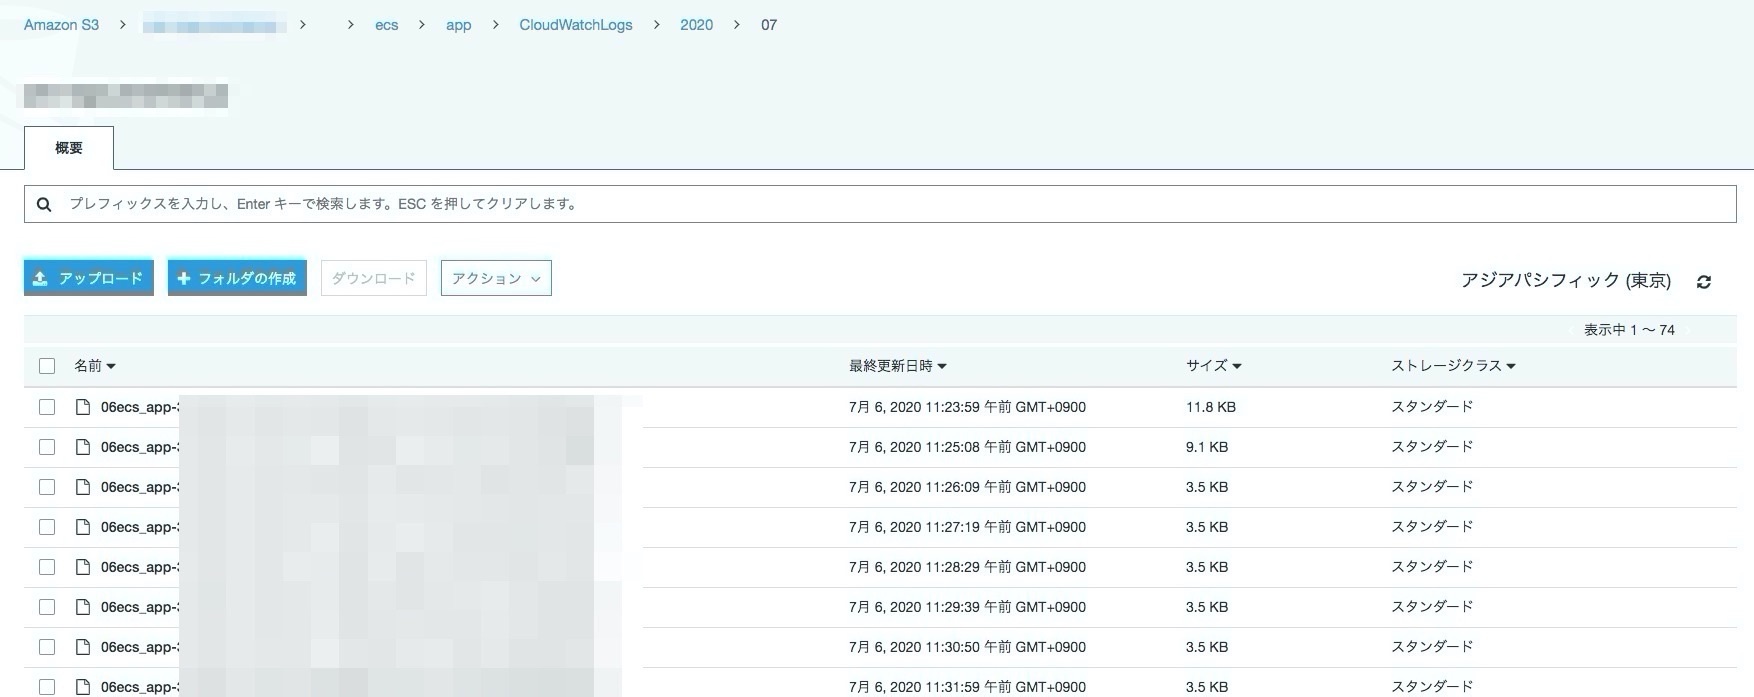Click the file icon of the 9.1 KB object

click(x=84, y=447)
